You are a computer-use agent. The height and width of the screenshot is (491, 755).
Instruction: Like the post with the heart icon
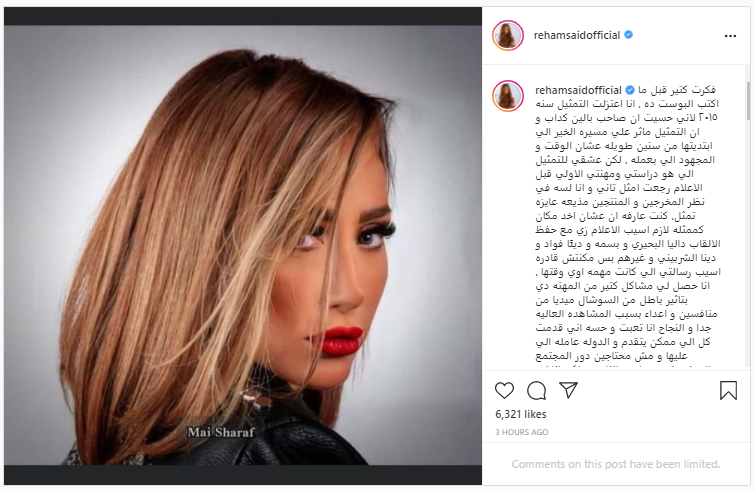504,390
